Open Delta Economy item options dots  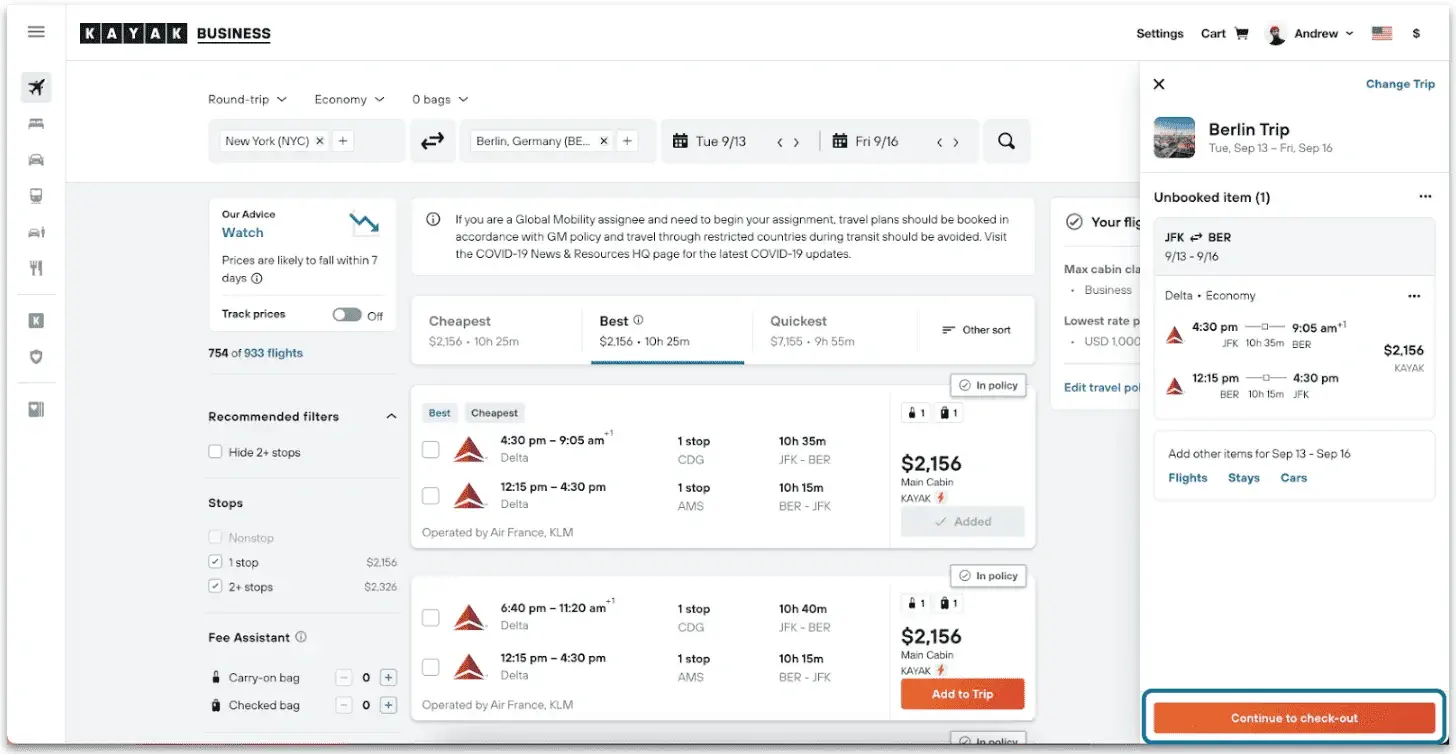pyautogui.click(x=1414, y=296)
